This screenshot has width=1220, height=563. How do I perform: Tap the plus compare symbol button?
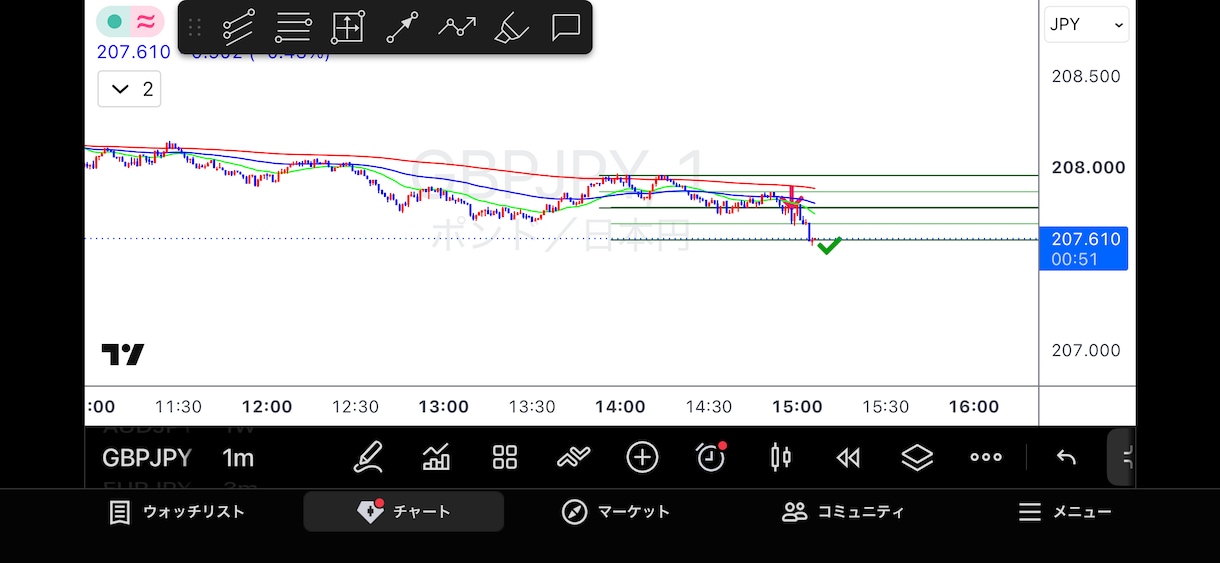click(642, 458)
